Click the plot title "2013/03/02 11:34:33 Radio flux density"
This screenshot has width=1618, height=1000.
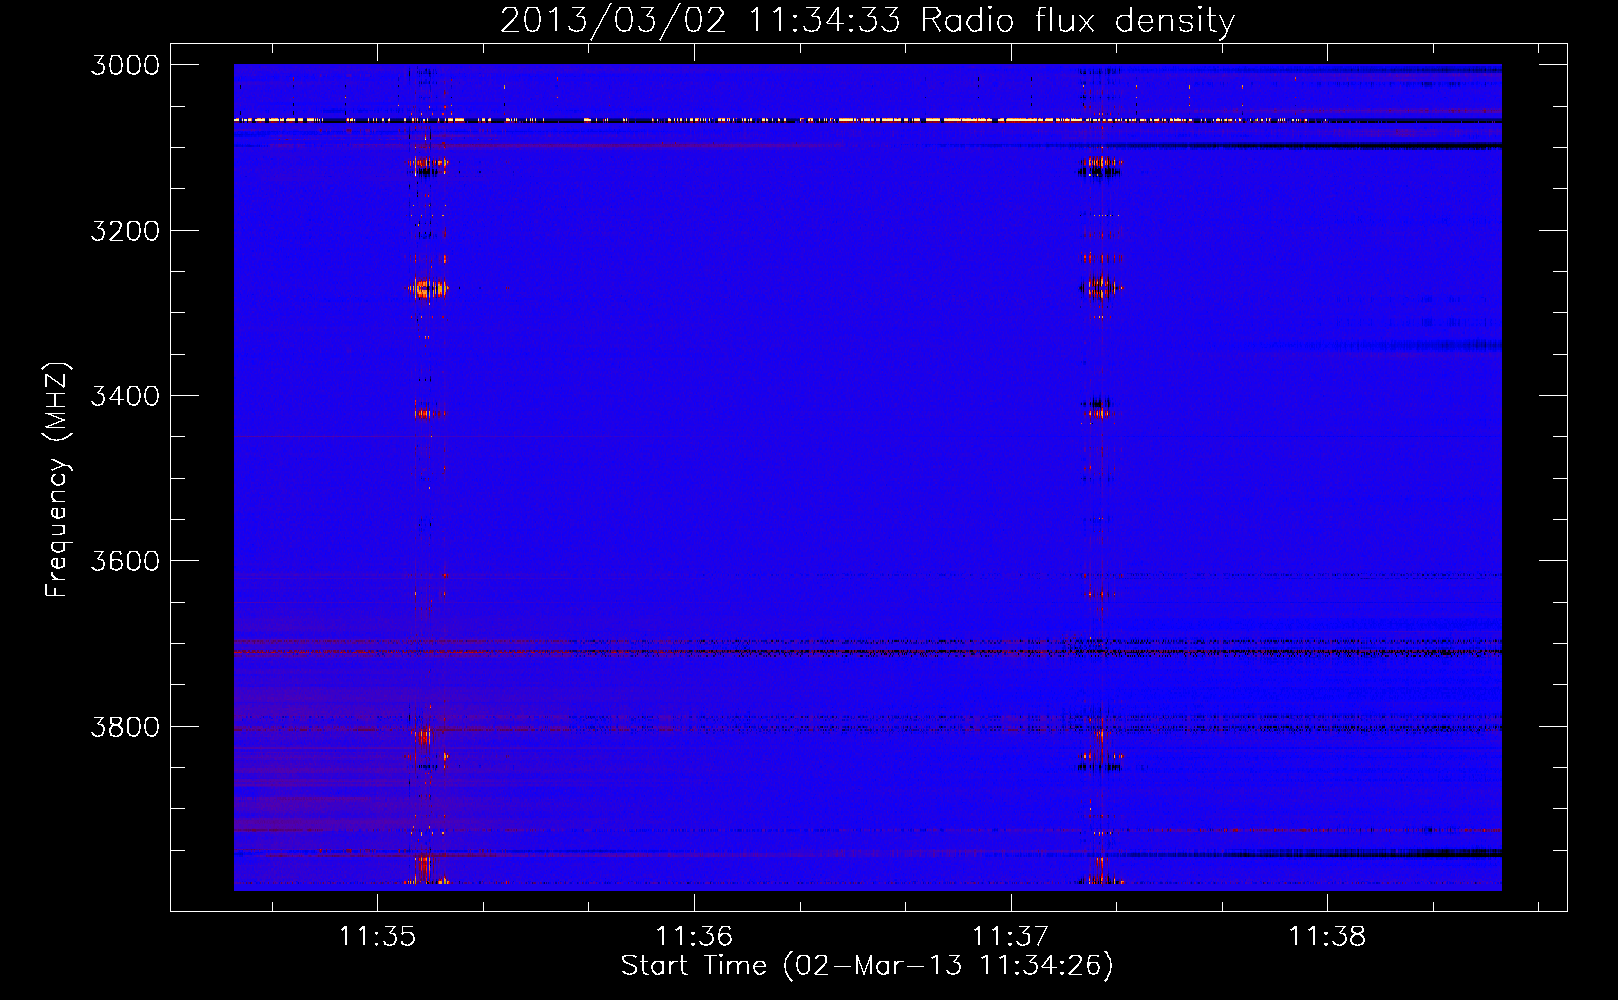coord(867,20)
